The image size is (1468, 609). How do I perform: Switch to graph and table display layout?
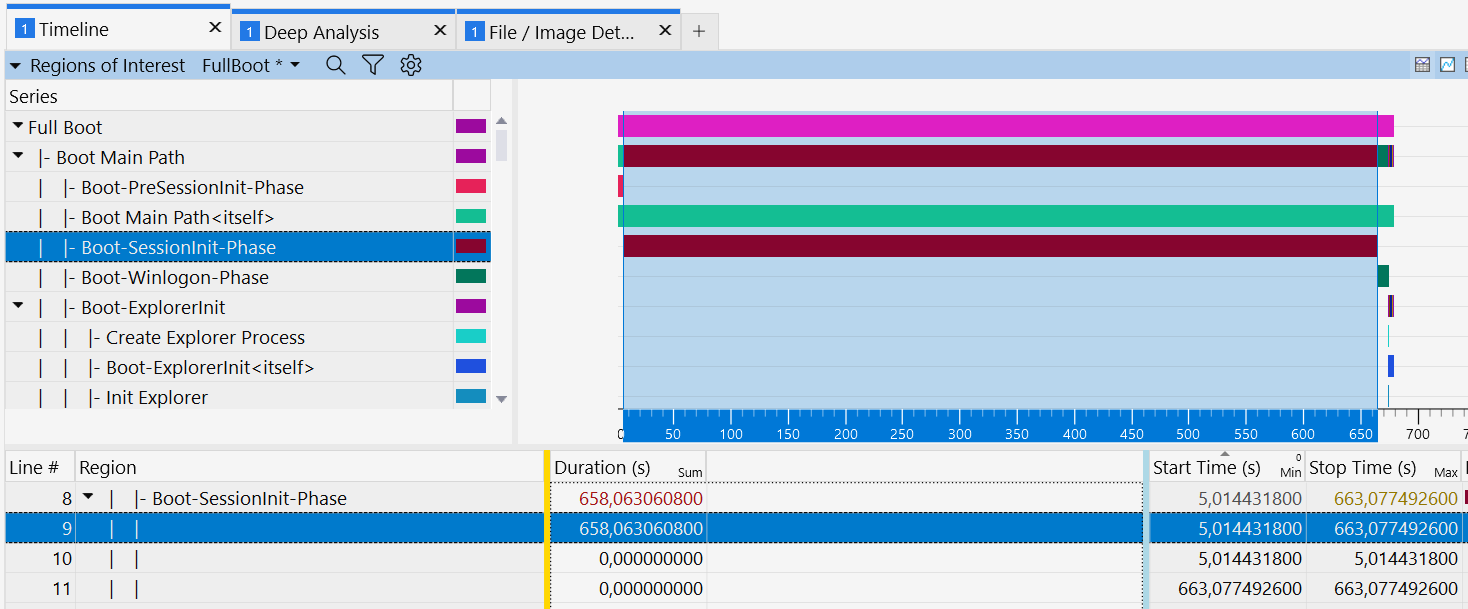pyautogui.click(x=1422, y=65)
